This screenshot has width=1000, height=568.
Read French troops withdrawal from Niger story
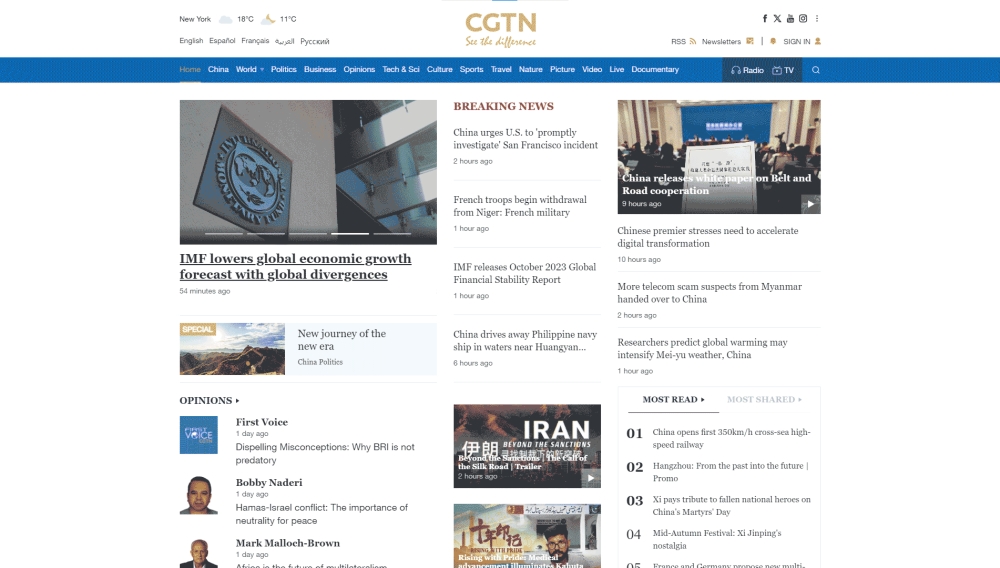[520, 206]
